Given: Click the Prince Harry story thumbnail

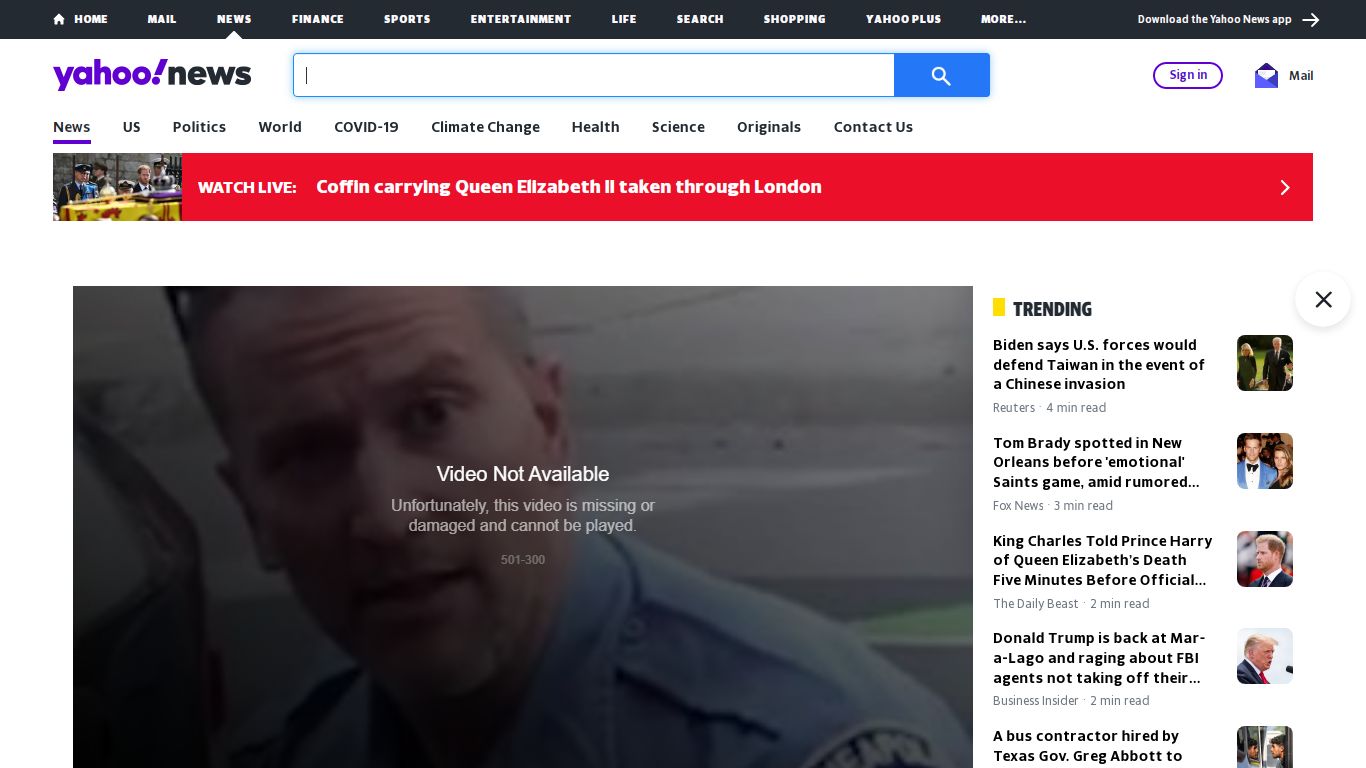Looking at the screenshot, I should click(1265, 559).
